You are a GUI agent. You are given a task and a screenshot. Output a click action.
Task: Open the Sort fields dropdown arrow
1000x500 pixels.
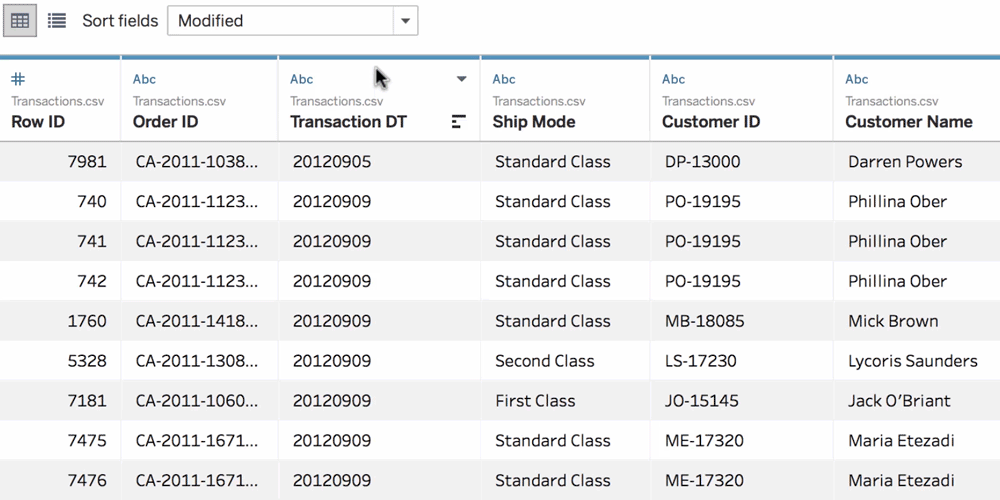pos(405,21)
